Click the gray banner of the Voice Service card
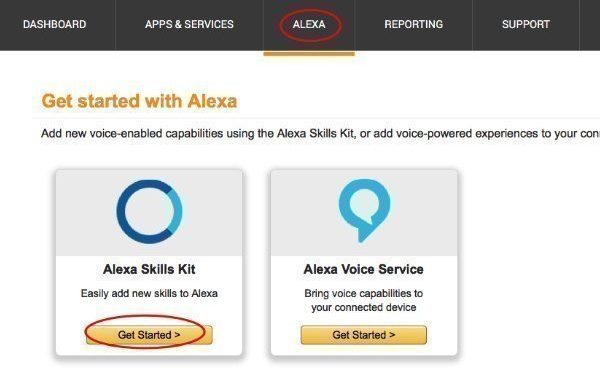Screen dimensions: 600x388 pyautogui.click(x=364, y=213)
